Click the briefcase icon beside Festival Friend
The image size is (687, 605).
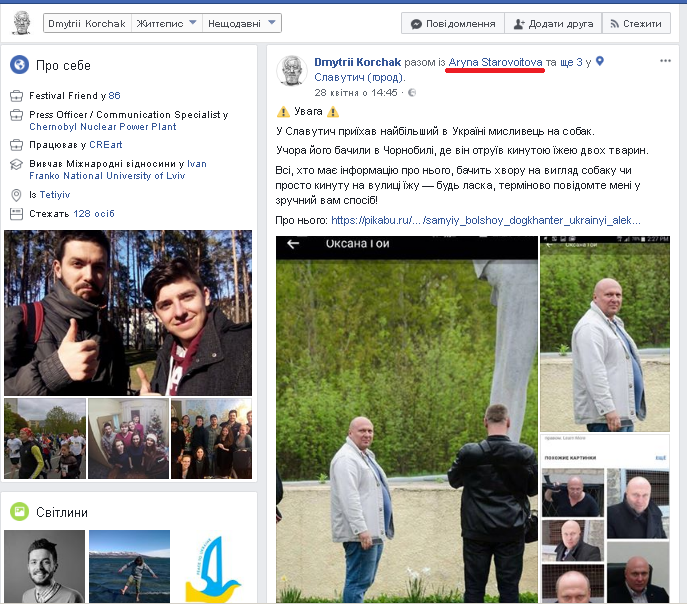[x=16, y=96]
